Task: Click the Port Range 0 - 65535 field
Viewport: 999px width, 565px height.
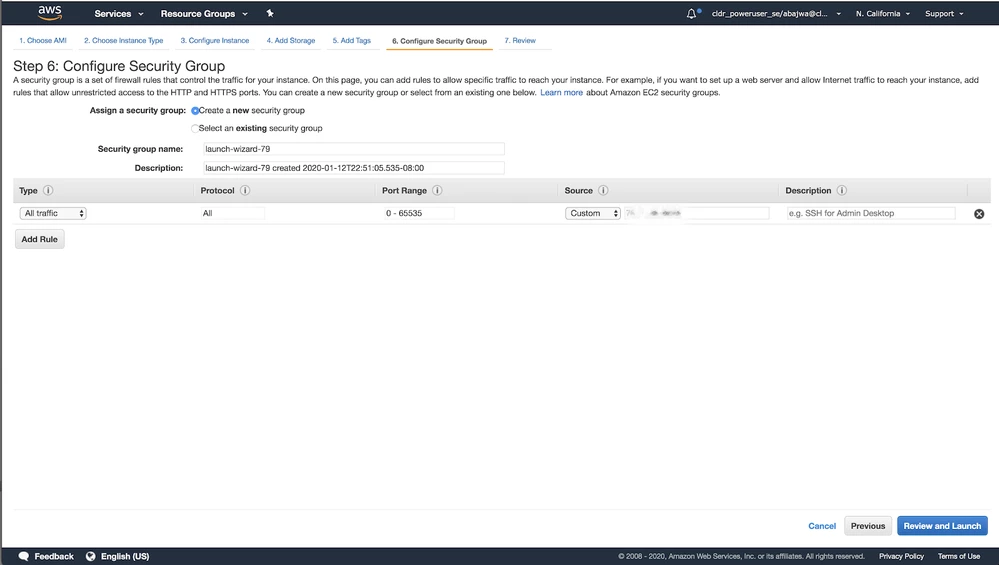Action: [419, 213]
